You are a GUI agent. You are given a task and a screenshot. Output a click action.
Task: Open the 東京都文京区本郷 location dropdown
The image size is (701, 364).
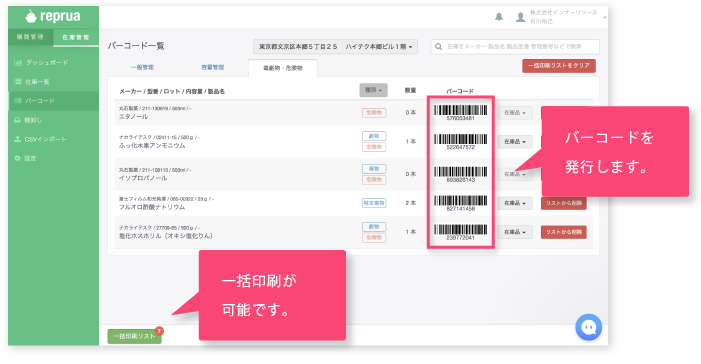pos(335,47)
